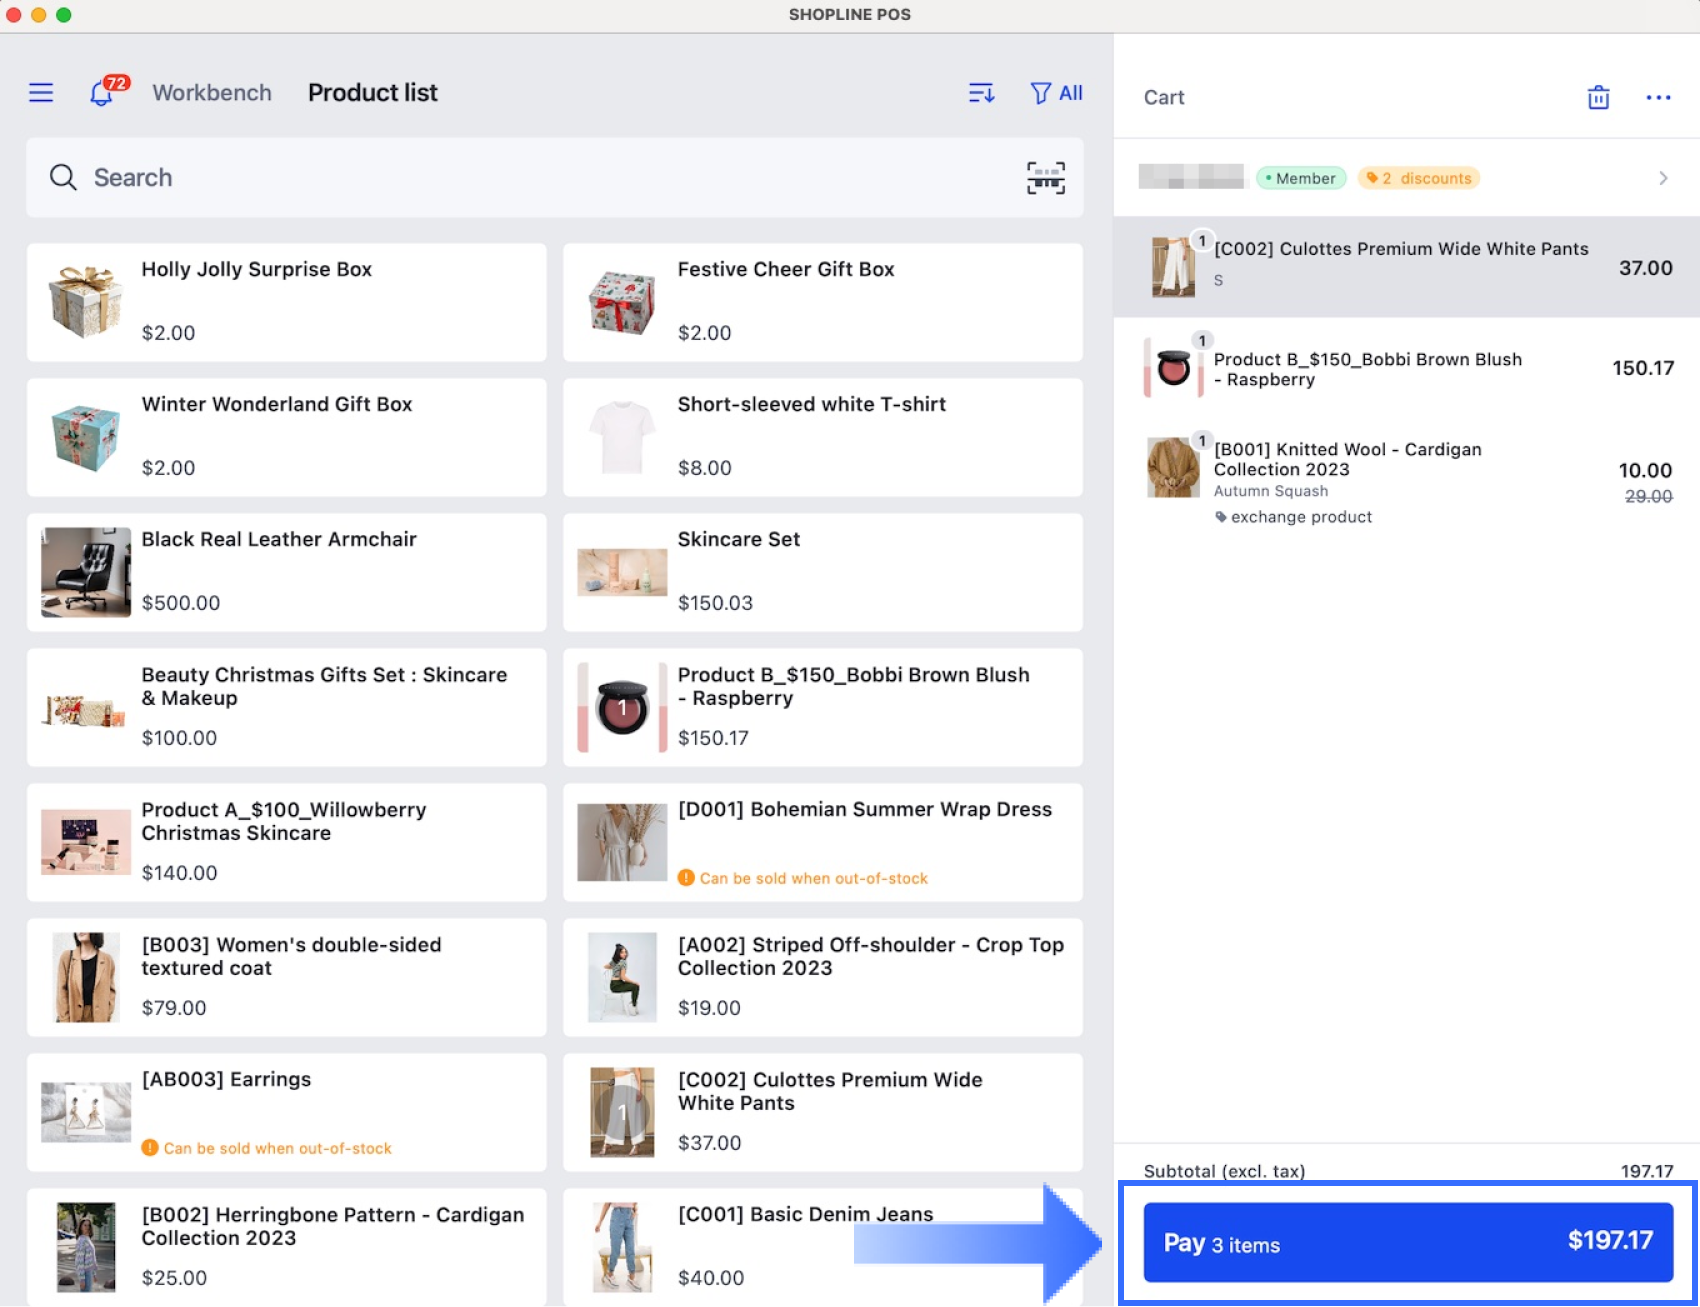Select Bobbi Brown Blush in product list
This screenshot has width=1700, height=1307.
823,707
